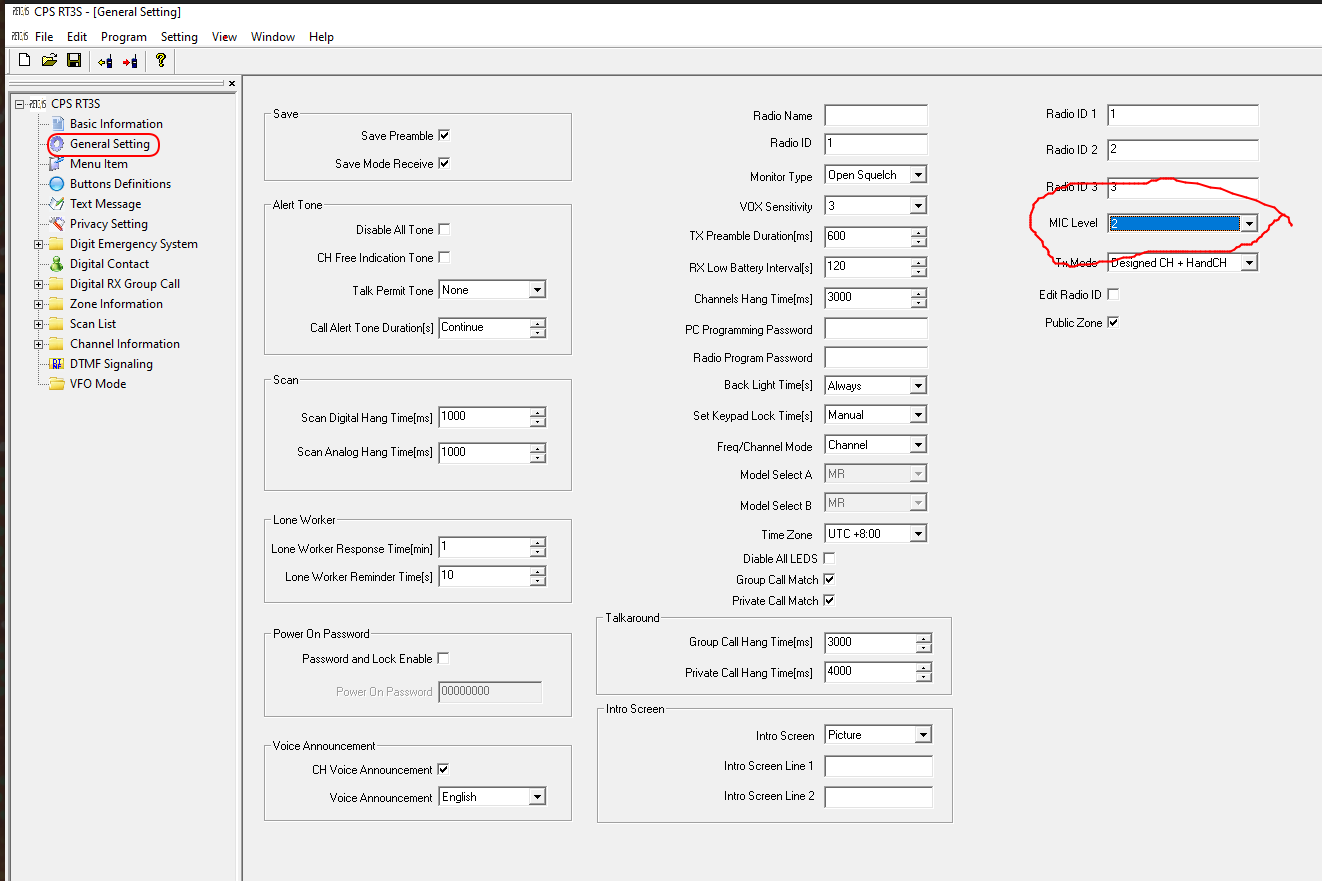1322x881 pixels.
Task: Click the Read from radio toolbar icon
Action: pos(105,61)
